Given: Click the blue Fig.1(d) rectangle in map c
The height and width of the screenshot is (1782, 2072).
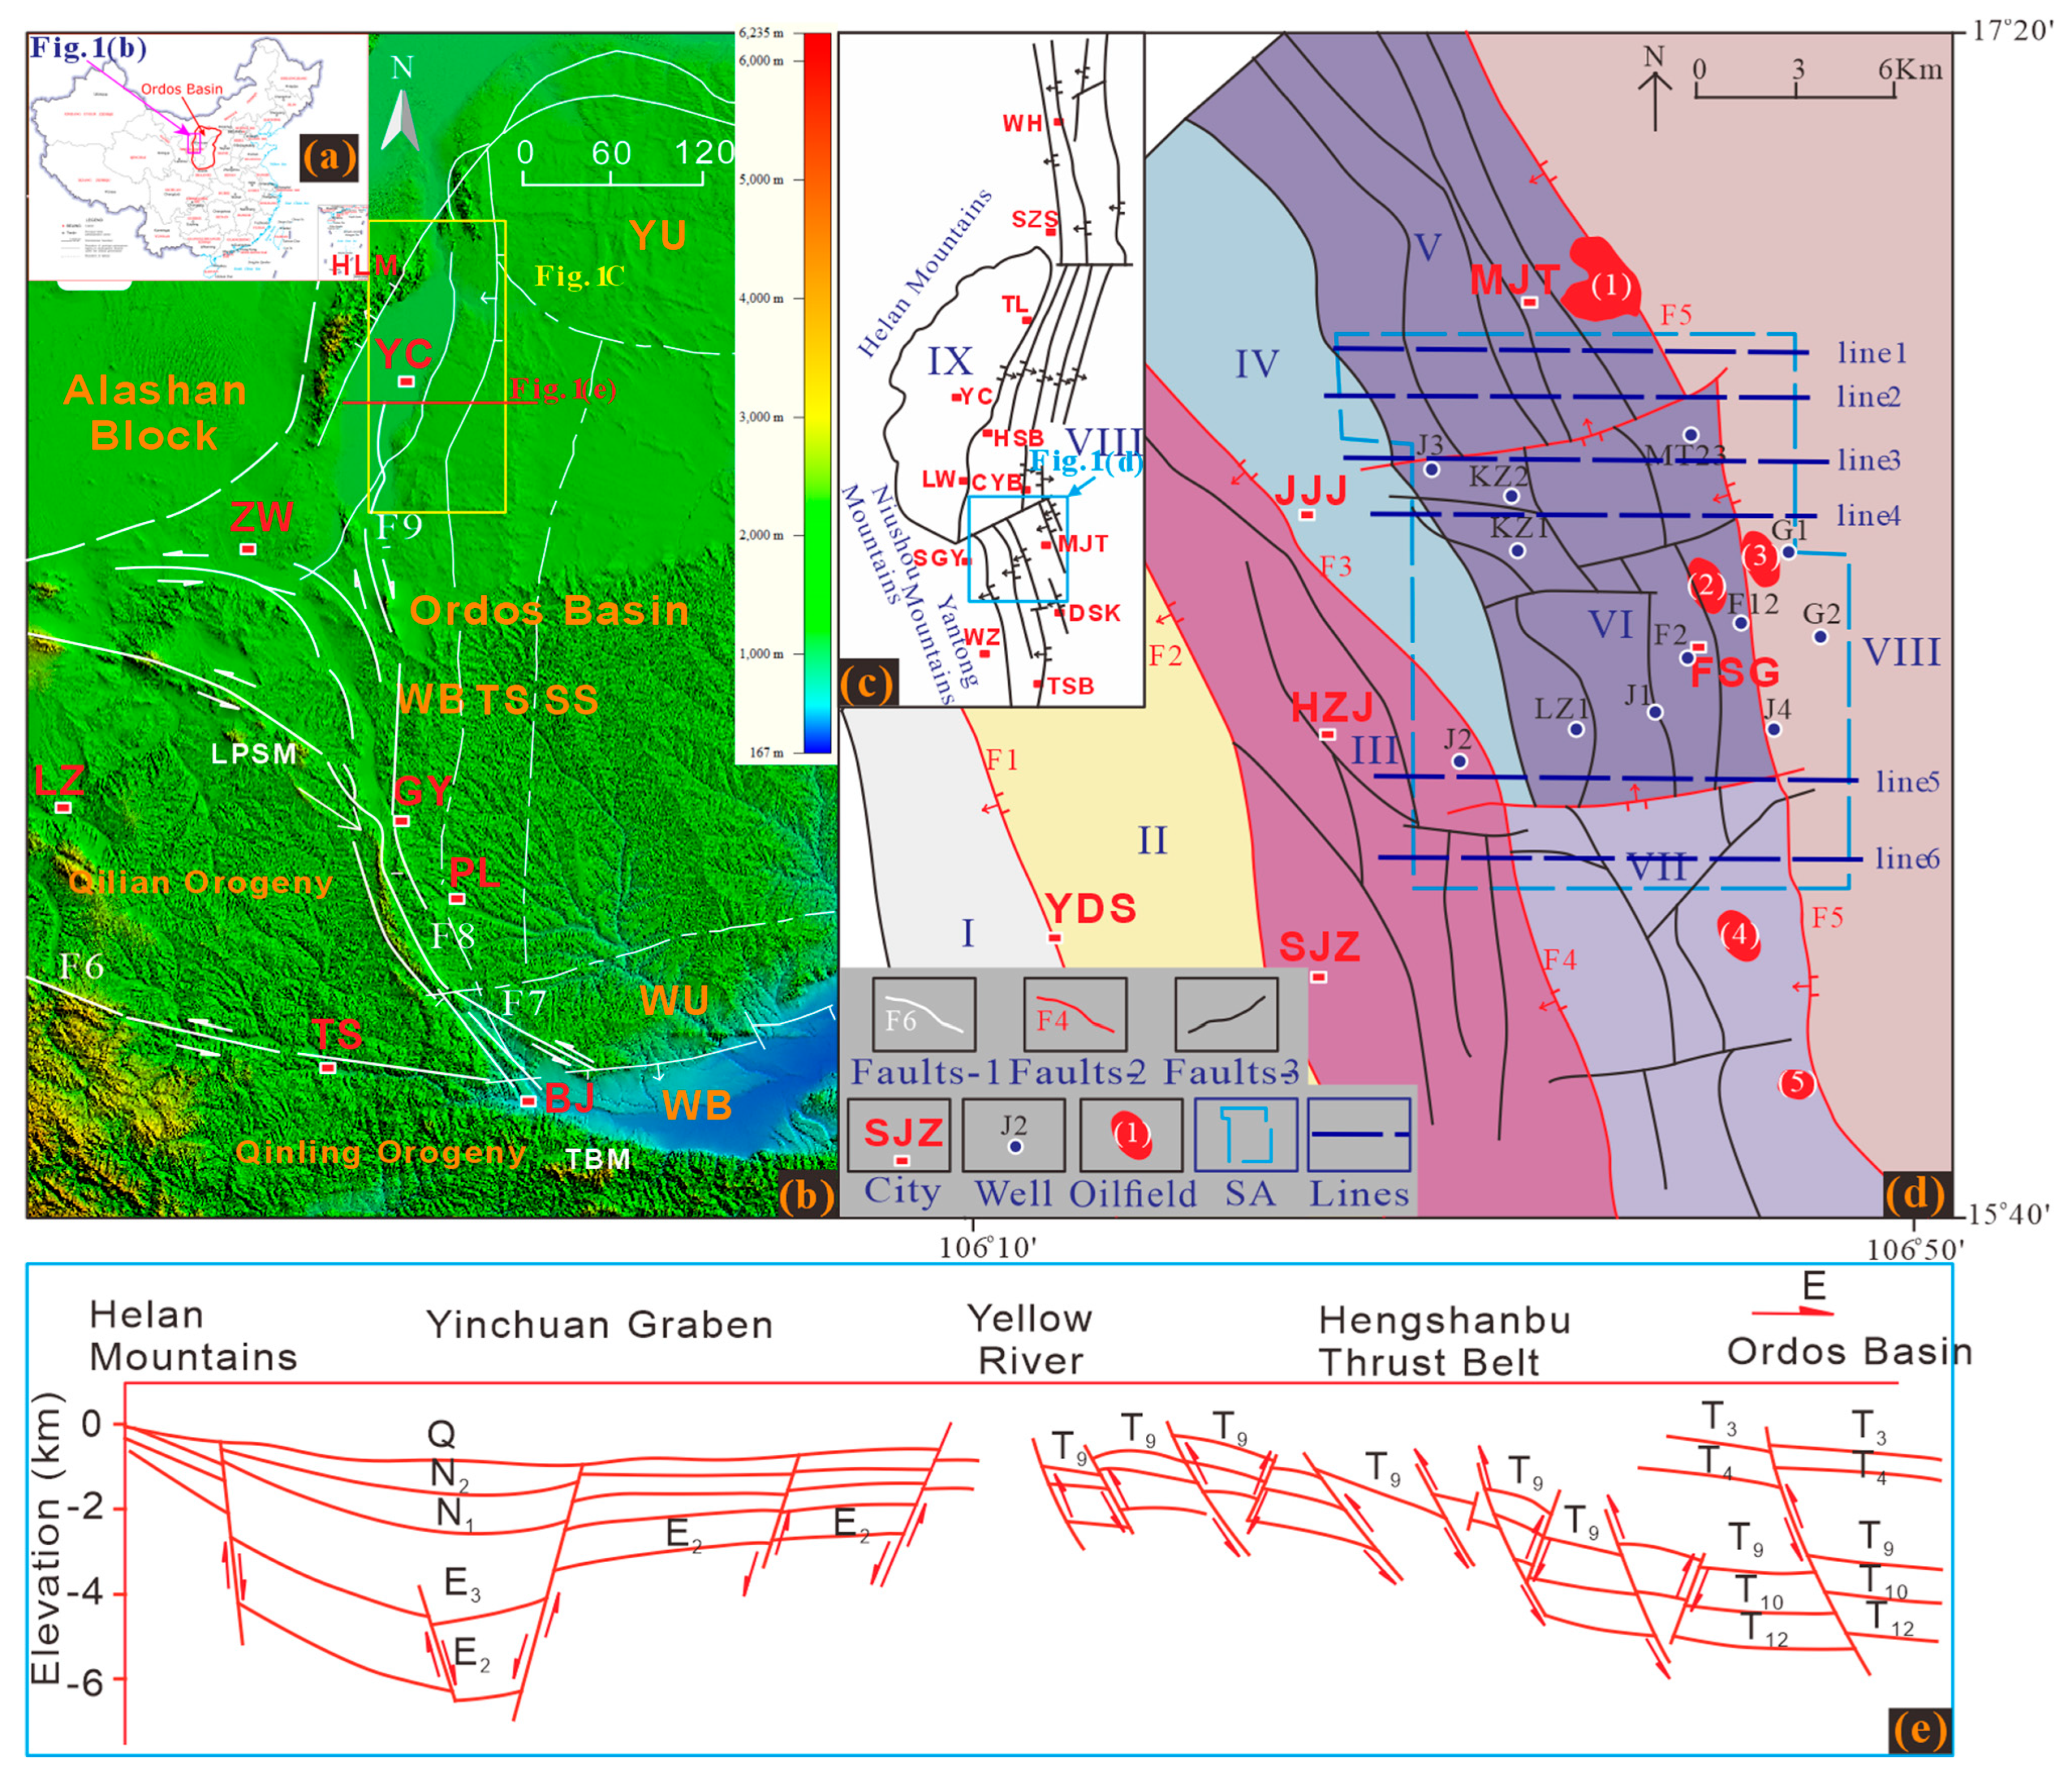Looking at the screenshot, I should coord(1018,548).
